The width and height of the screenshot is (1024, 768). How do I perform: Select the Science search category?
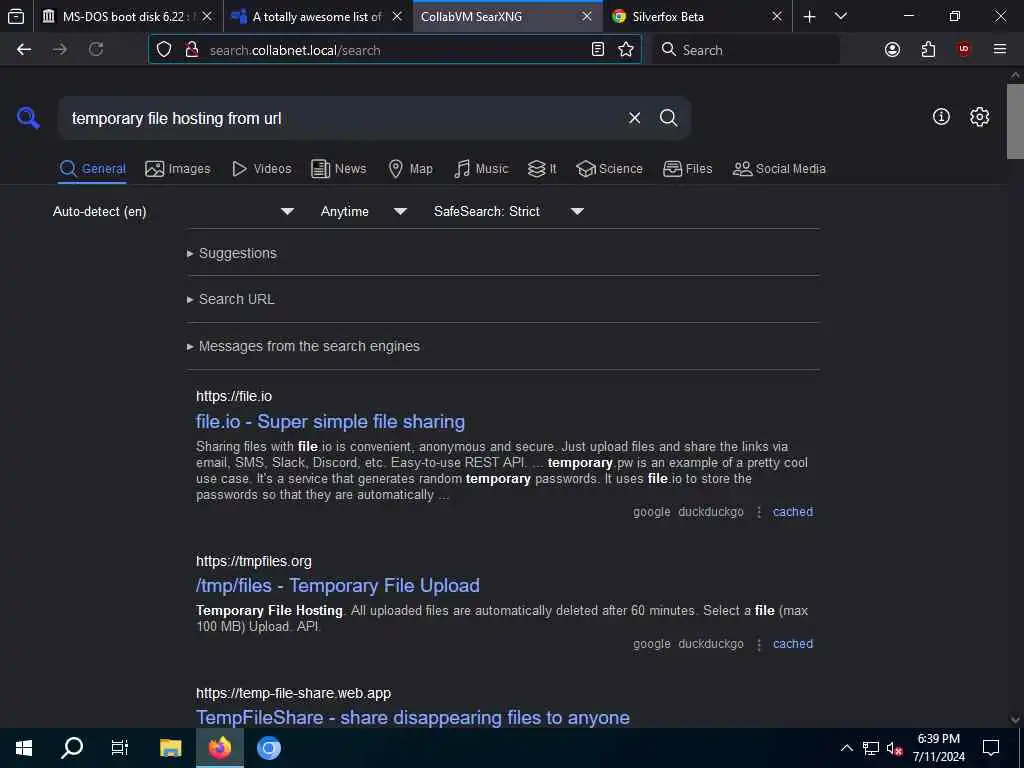coord(609,168)
